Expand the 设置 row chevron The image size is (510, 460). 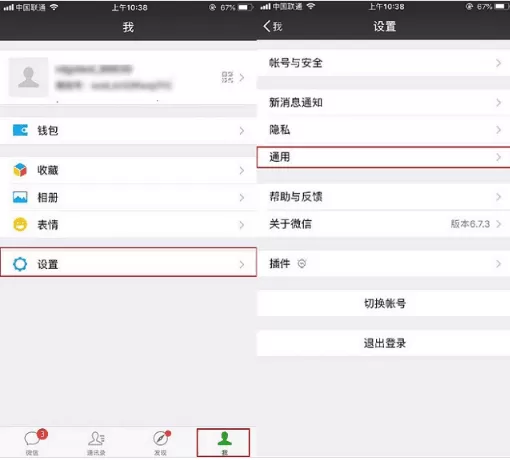pyautogui.click(x=242, y=265)
